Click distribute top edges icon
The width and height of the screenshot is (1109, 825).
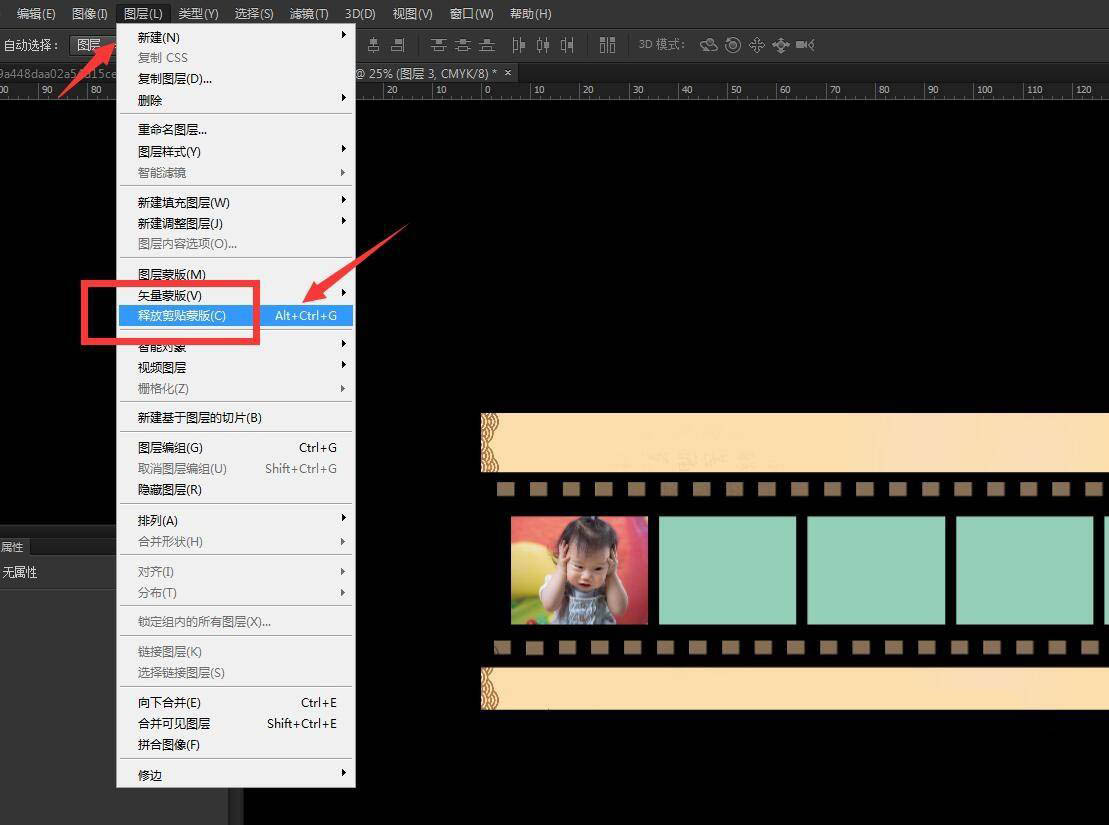coord(439,45)
